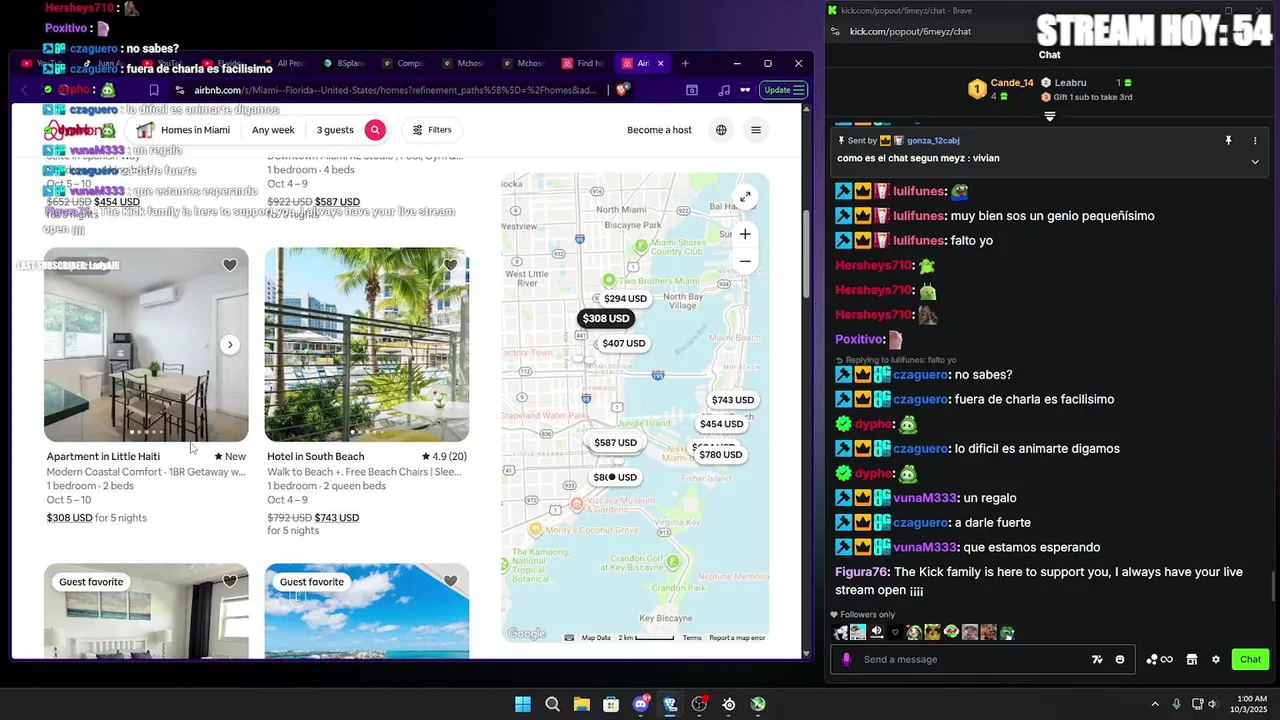The image size is (1280, 720).
Task: Click the Google logo on the map
Action: [x=526, y=634]
